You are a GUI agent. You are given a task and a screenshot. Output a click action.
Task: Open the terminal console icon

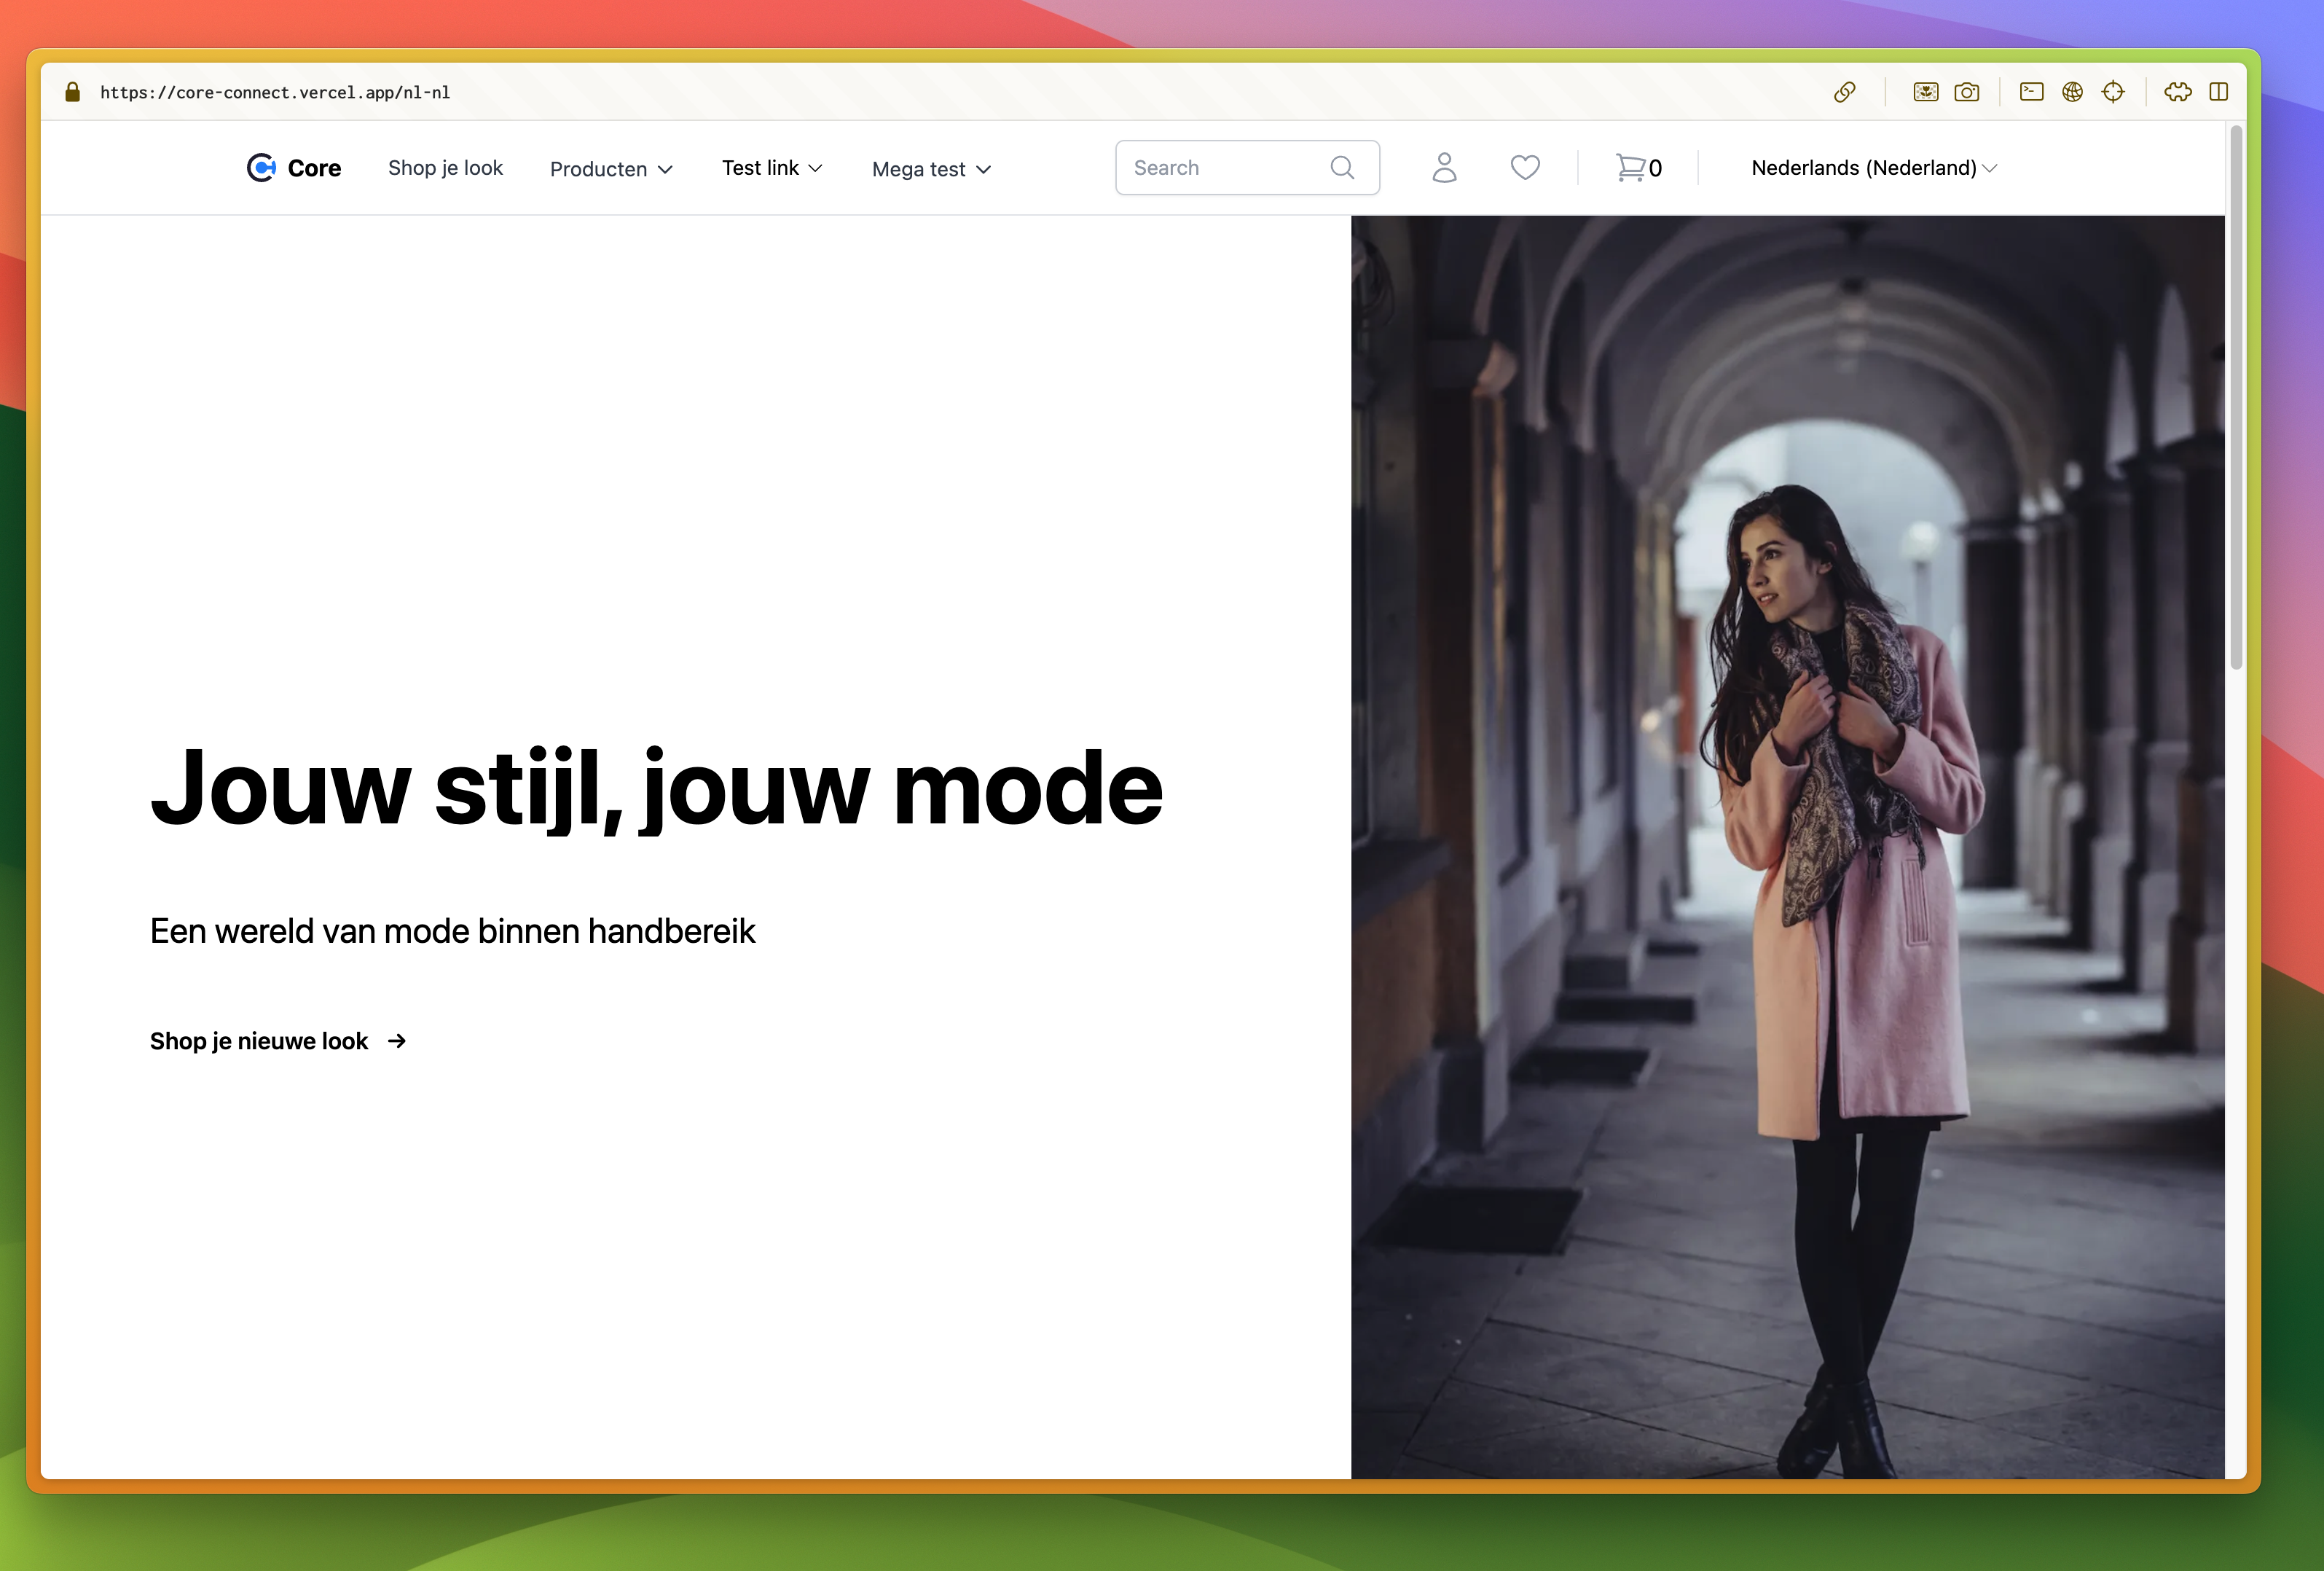coord(2031,92)
